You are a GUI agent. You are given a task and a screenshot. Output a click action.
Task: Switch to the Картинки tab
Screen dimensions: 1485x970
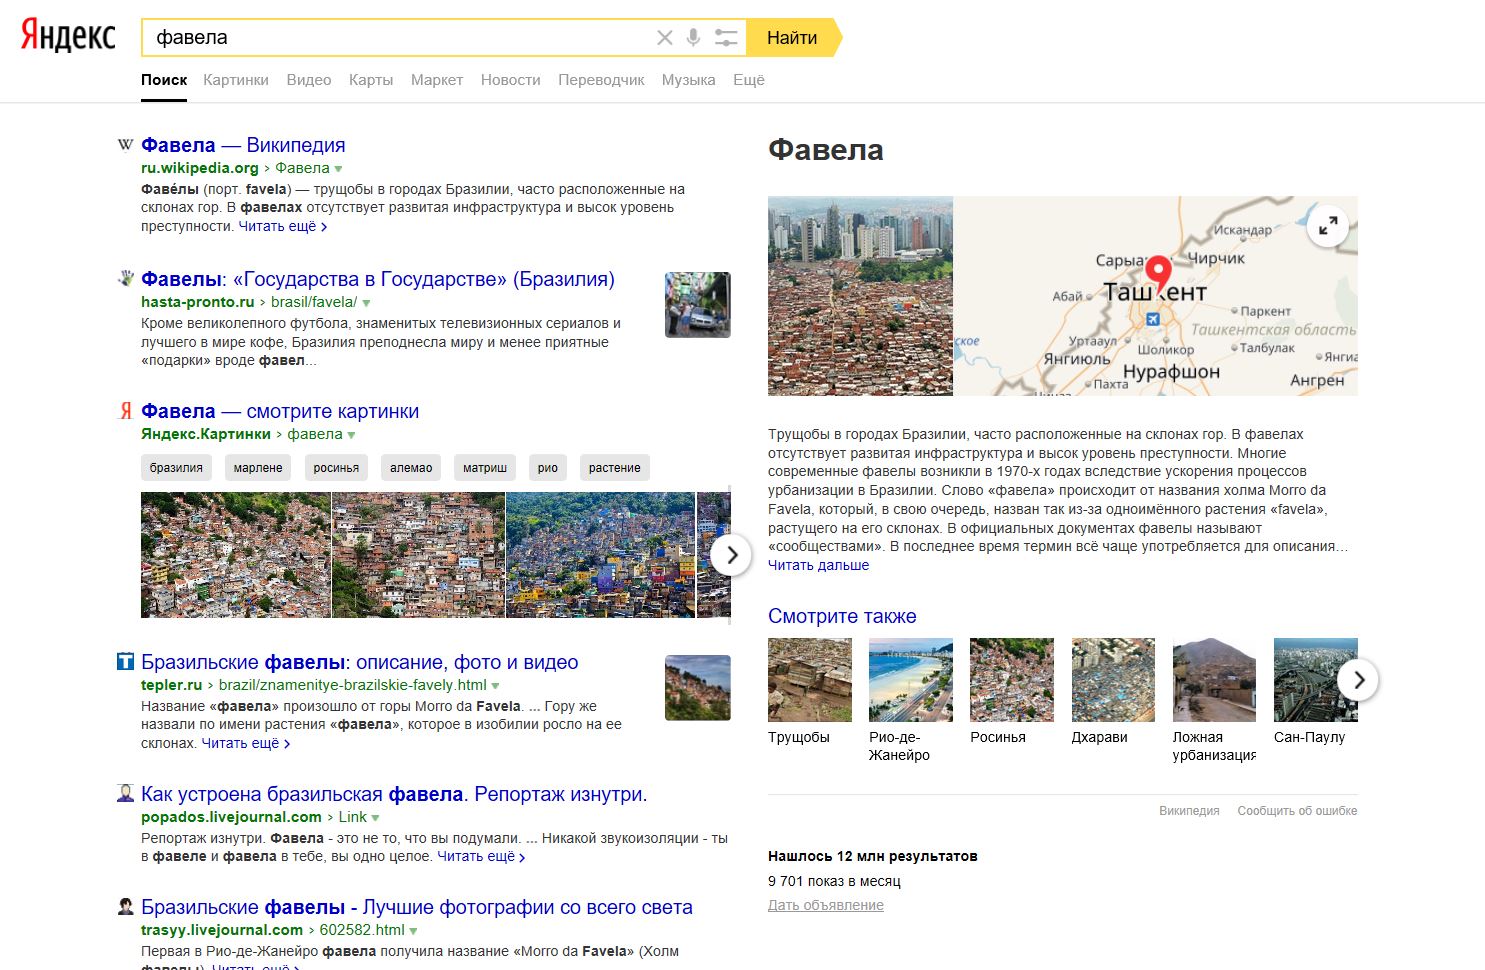235,80
